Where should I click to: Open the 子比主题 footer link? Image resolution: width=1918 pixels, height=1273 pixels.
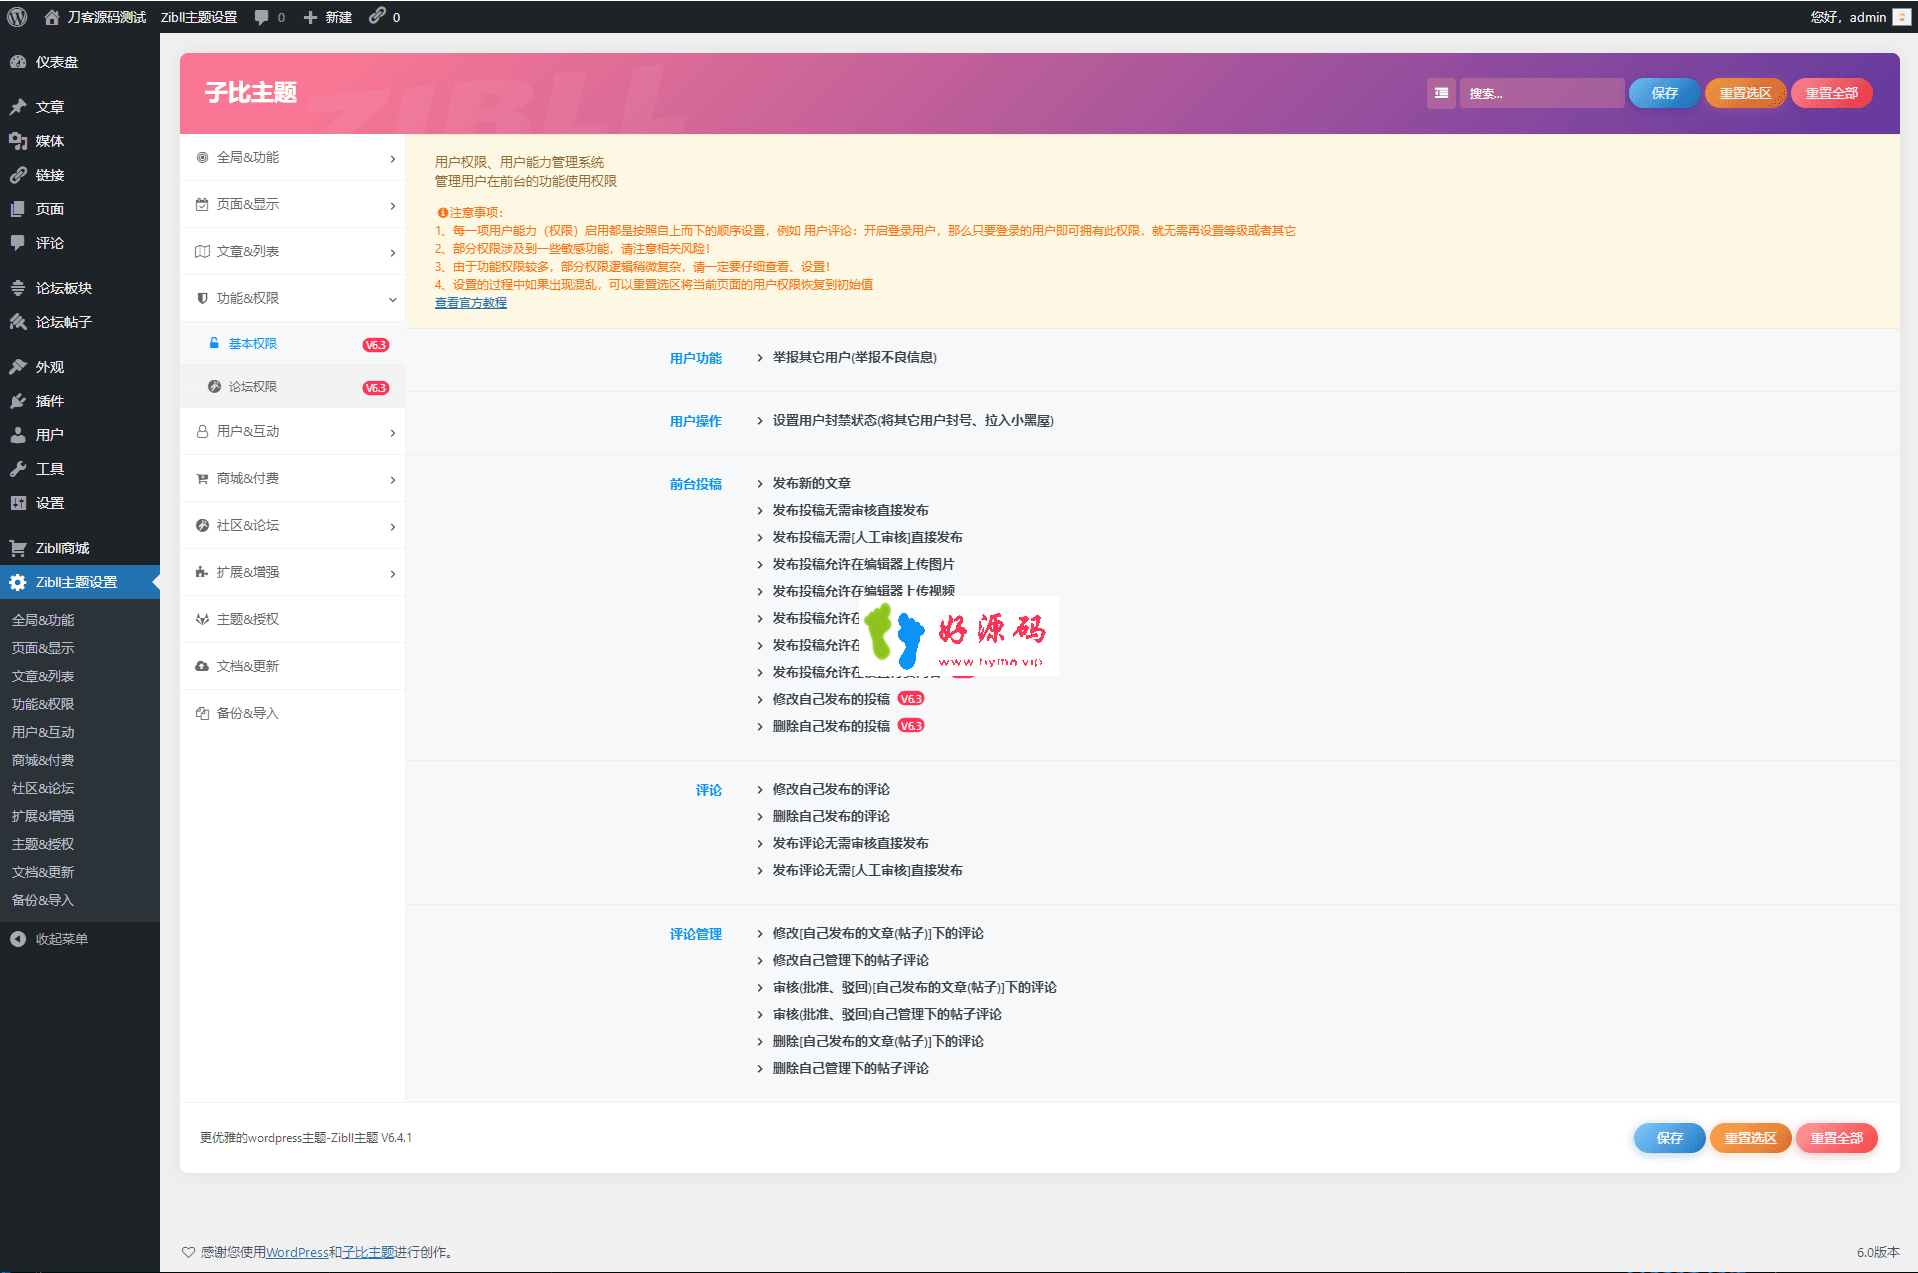pos(368,1252)
